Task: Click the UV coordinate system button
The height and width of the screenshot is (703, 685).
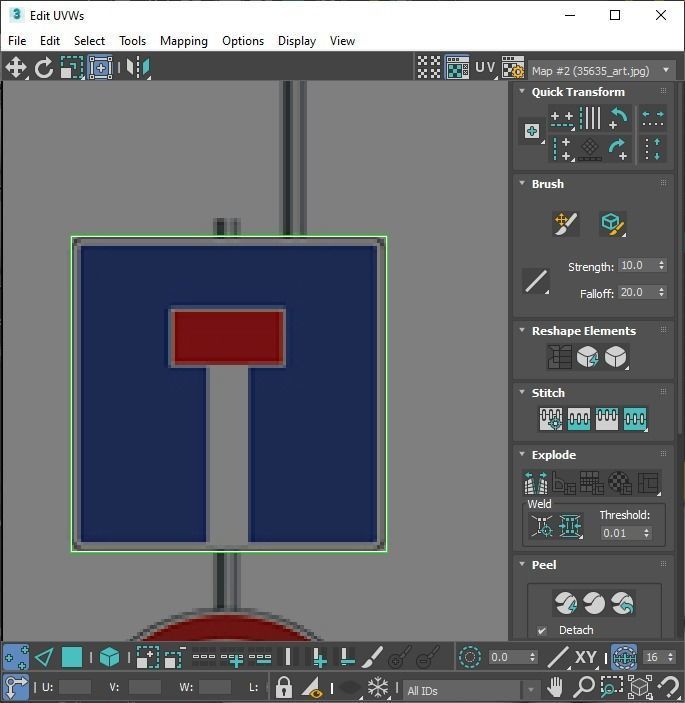Action: (486, 68)
